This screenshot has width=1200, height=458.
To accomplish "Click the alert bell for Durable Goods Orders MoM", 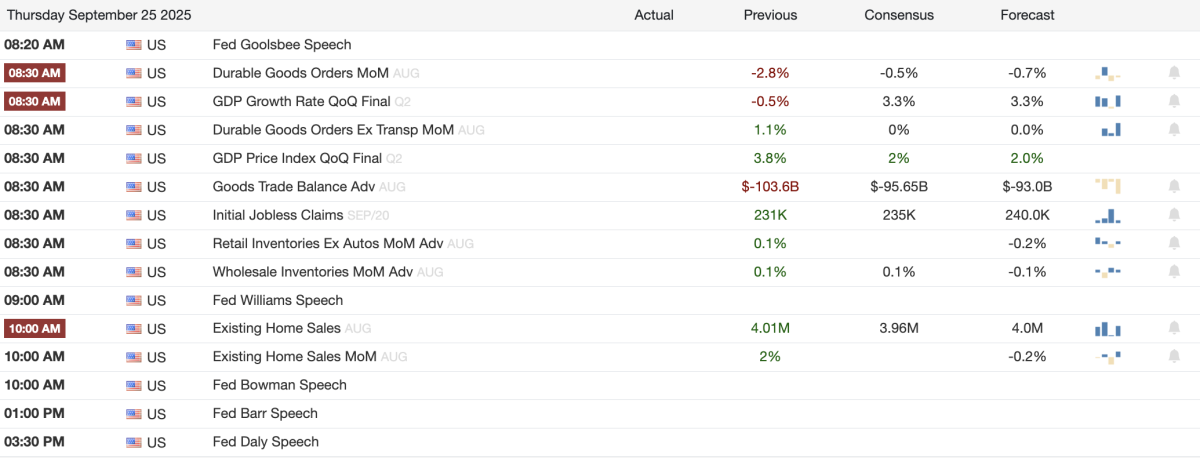I will [x=1174, y=73].
